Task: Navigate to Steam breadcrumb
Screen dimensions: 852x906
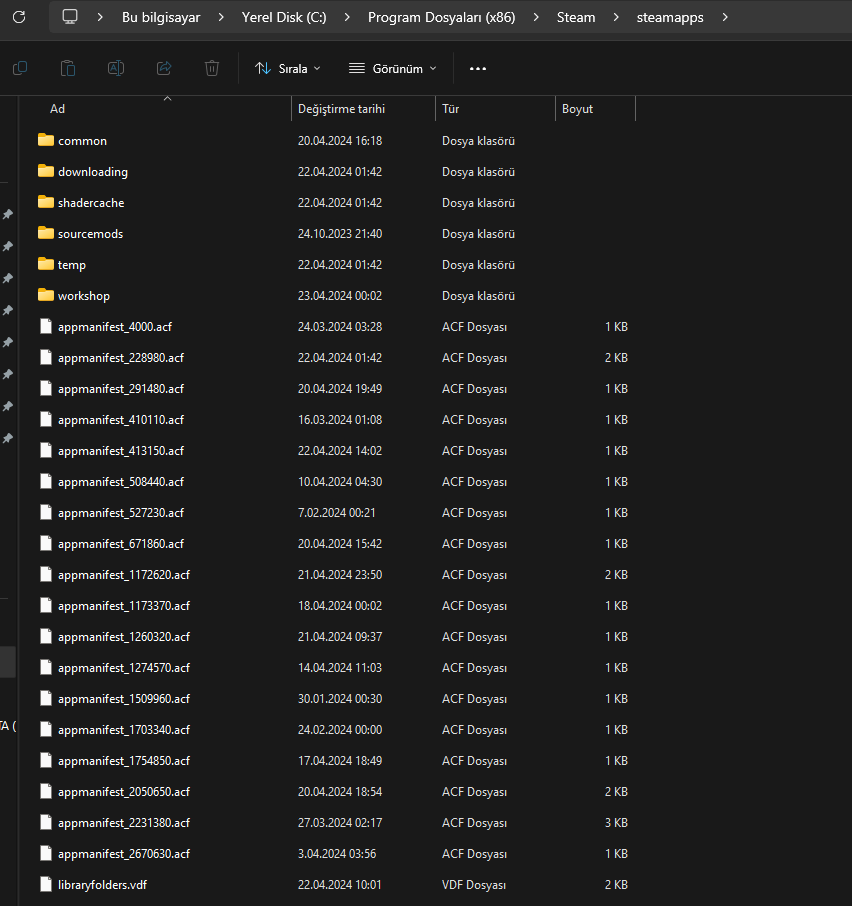Action: click(576, 18)
